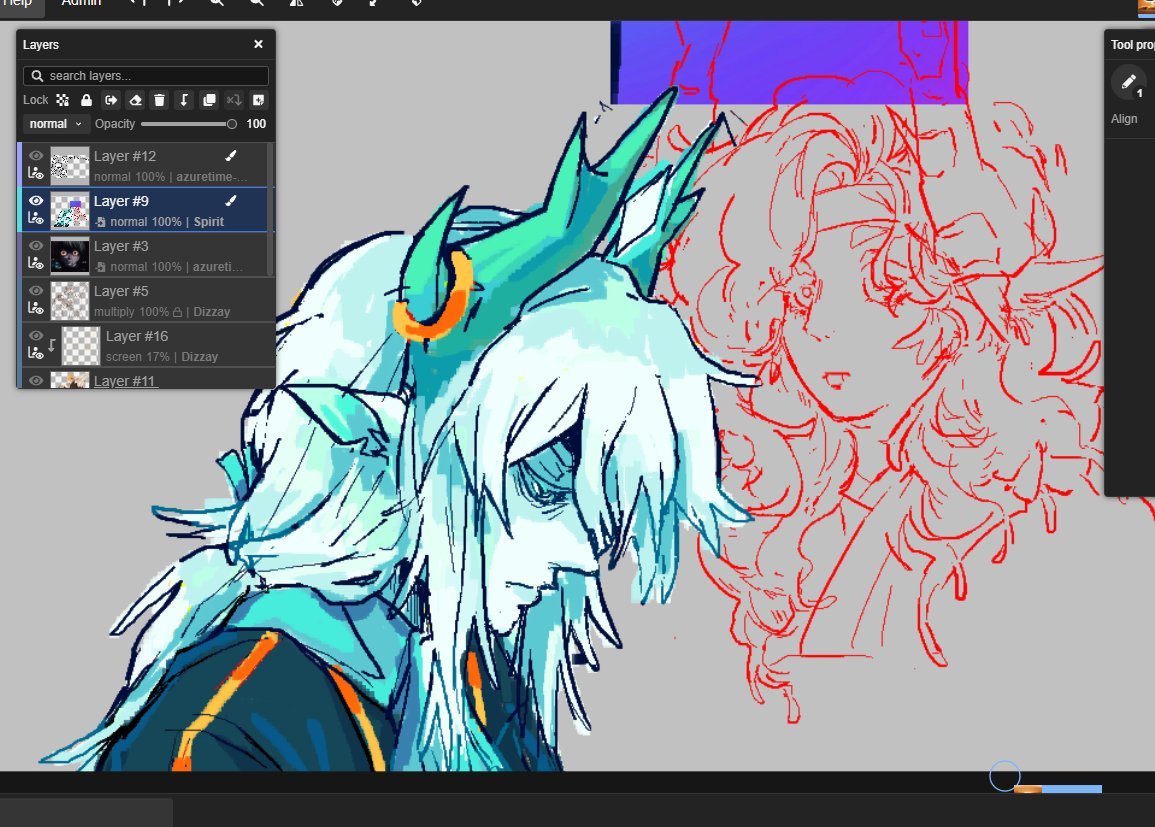The image size is (1155, 827).
Task: Click the move layer out arrow icon
Action: pyautogui.click(x=111, y=100)
